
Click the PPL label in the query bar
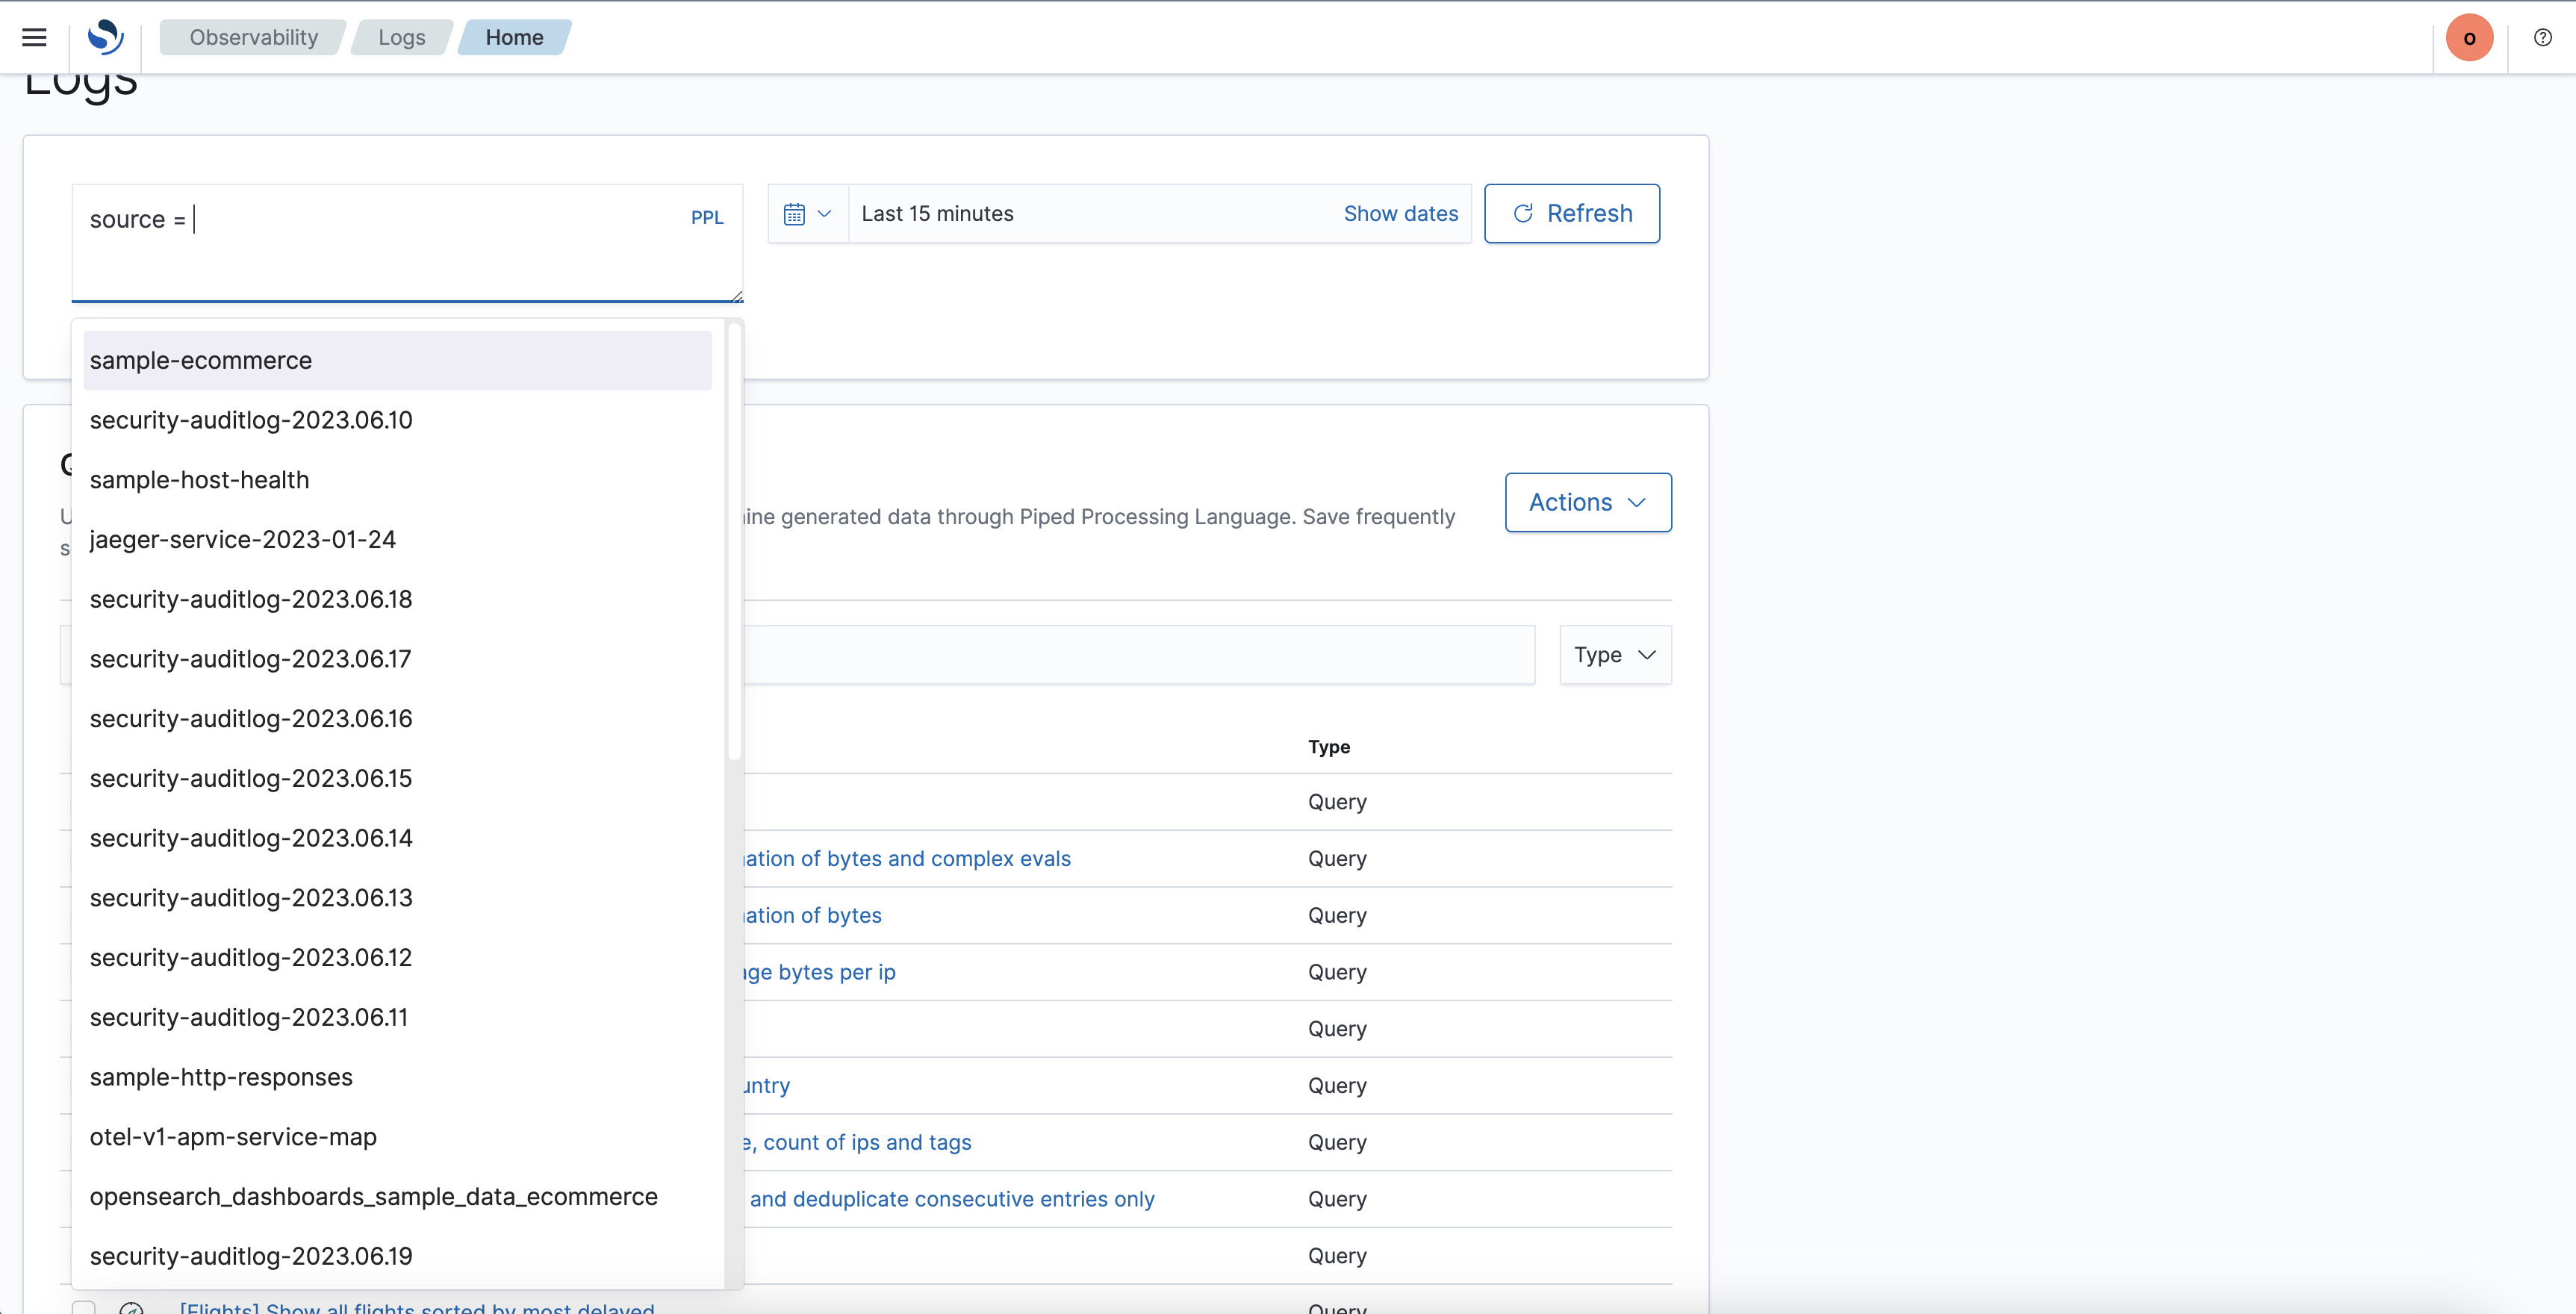click(707, 217)
